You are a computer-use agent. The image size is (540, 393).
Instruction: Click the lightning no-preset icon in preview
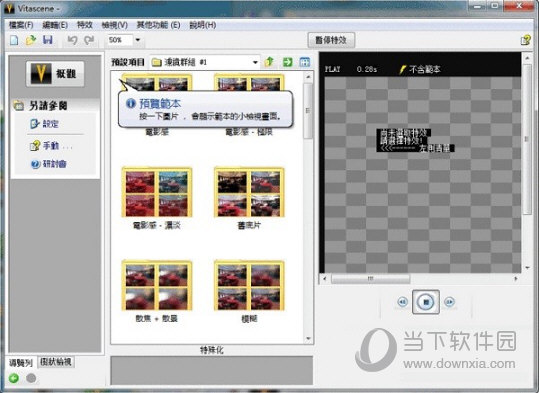pos(403,69)
